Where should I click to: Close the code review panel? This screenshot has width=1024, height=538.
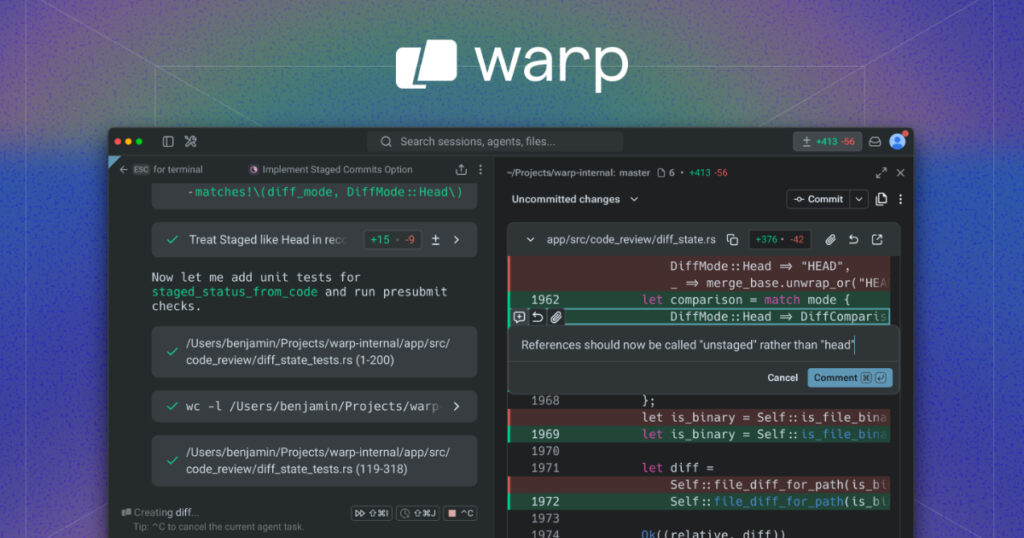point(901,173)
